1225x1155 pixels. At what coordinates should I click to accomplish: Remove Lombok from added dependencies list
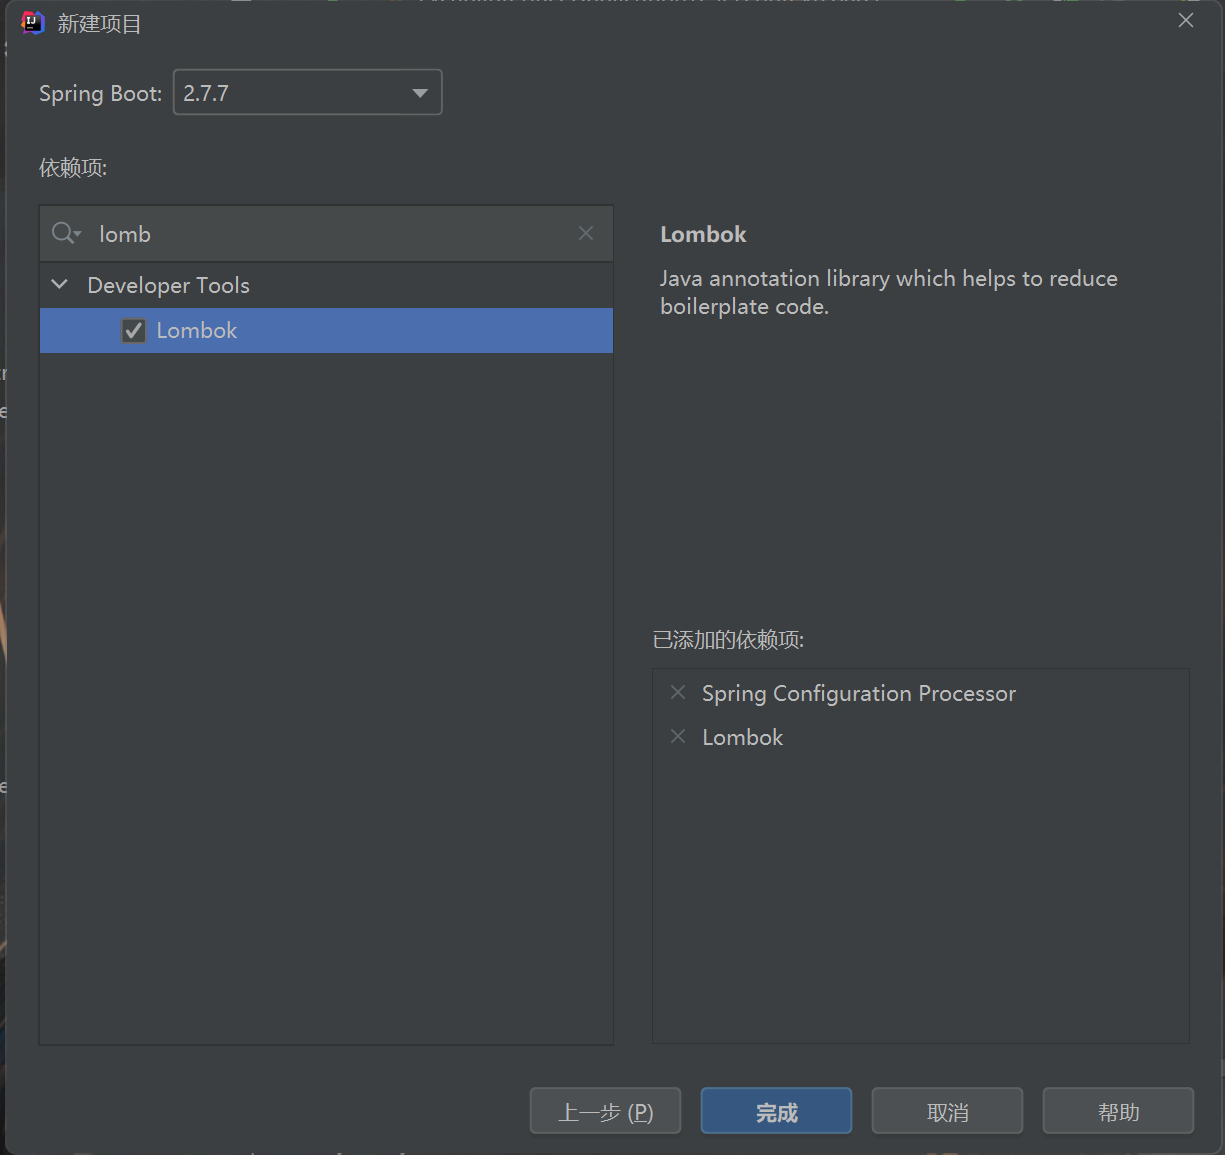pyautogui.click(x=678, y=736)
